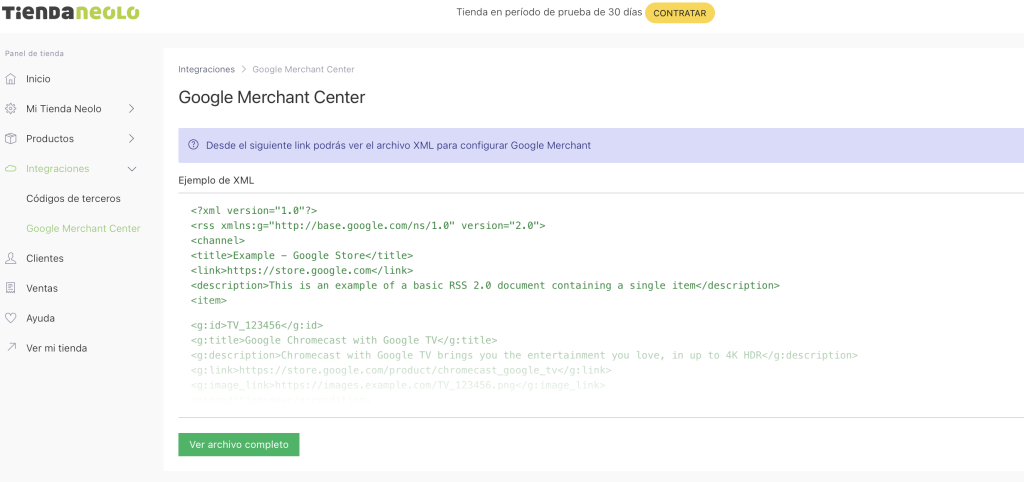This screenshot has width=1024, height=482.
Task: Click the Productos box icon
Action: (10, 138)
